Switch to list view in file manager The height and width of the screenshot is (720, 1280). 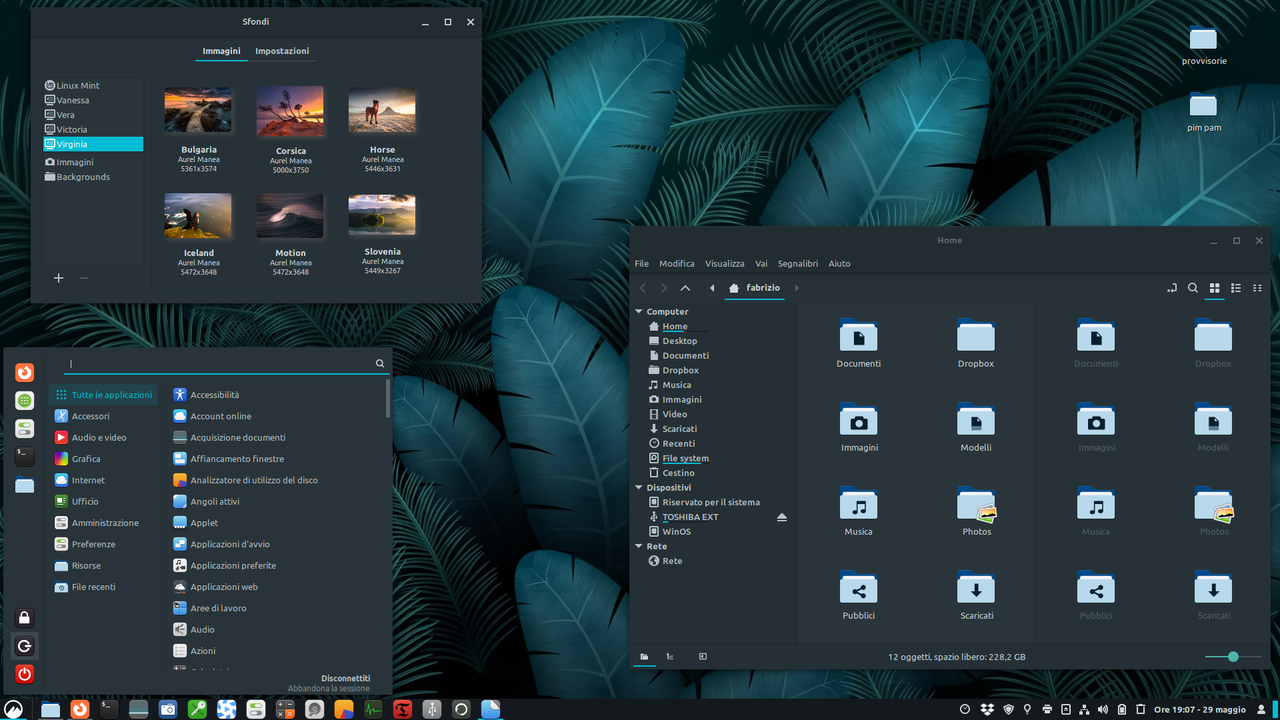pos(1236,288)
